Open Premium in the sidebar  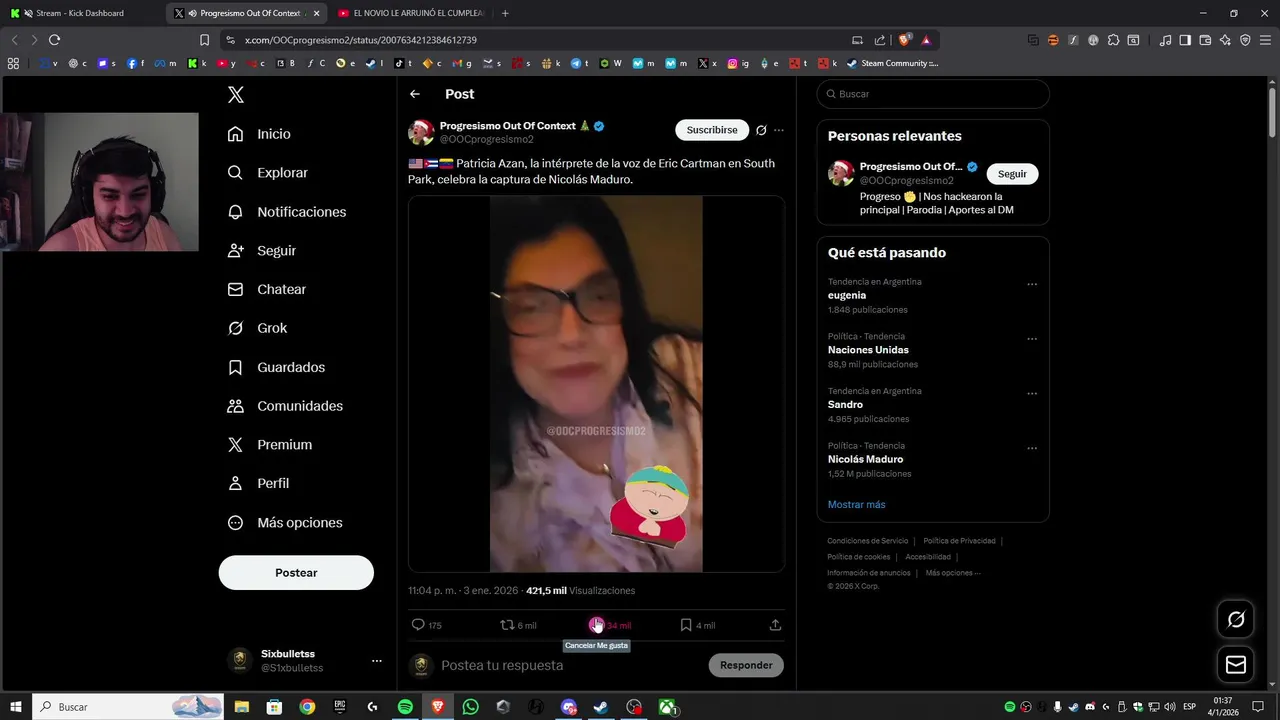click(x=269, y=445)
